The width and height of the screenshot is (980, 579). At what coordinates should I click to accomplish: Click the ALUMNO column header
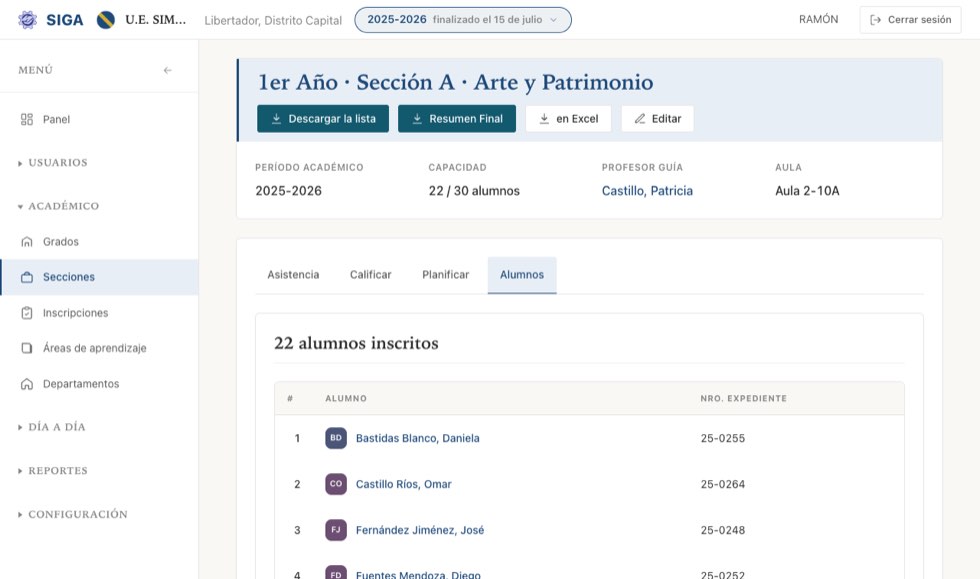coord(346,398)
